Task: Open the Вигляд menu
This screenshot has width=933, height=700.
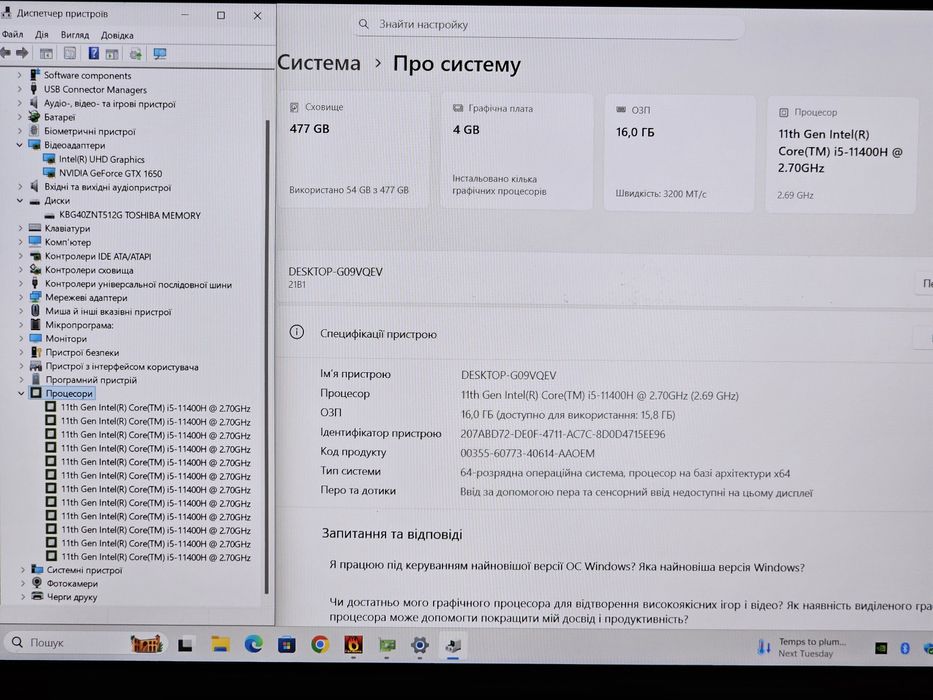Action: tap(74, 35)
